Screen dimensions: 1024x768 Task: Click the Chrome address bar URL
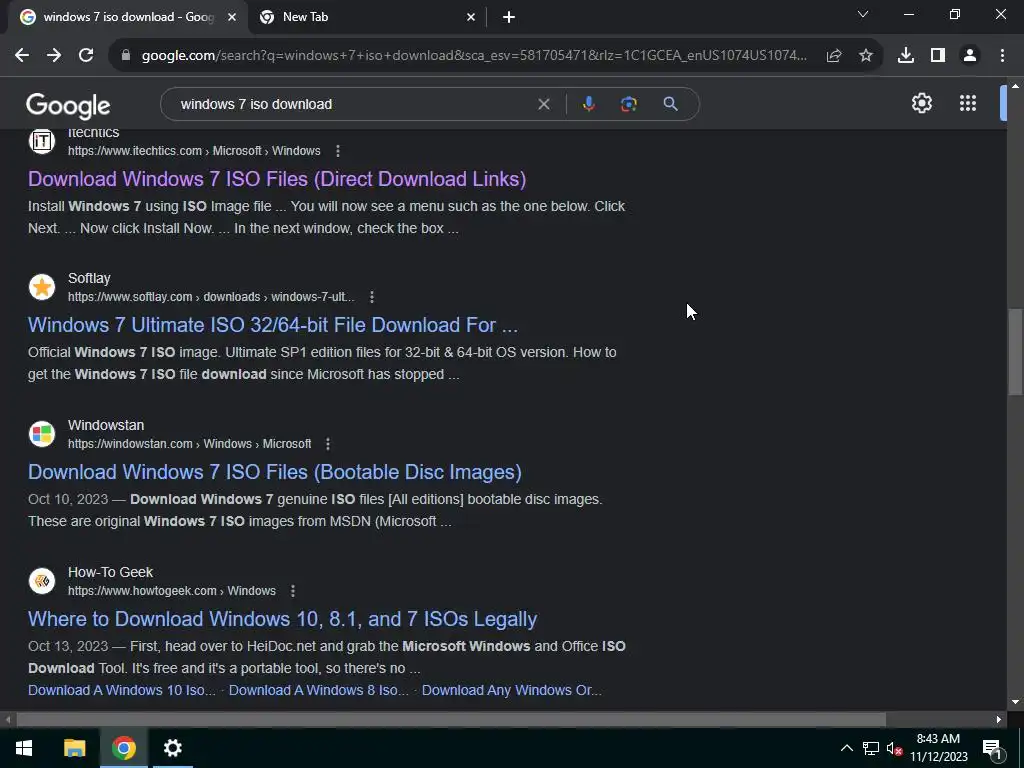(x=474, y=56)
